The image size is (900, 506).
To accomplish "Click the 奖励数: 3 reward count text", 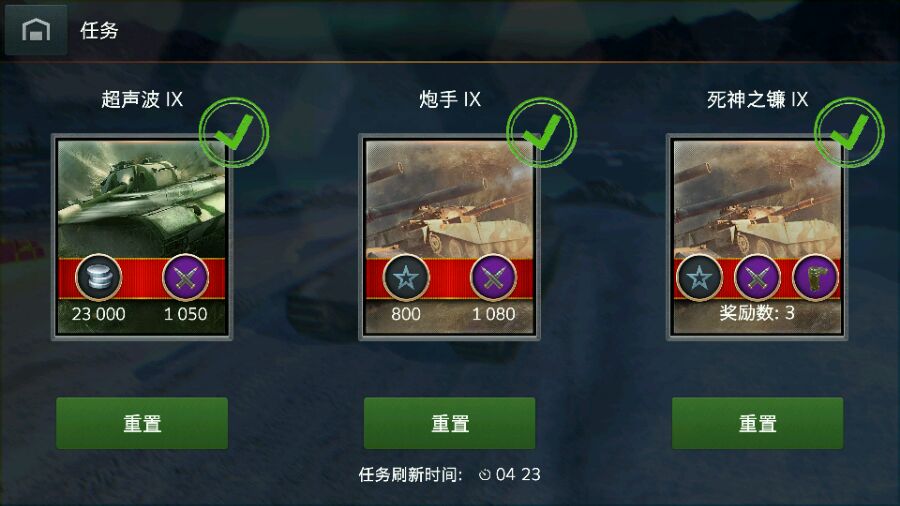I will coord(757,313).
